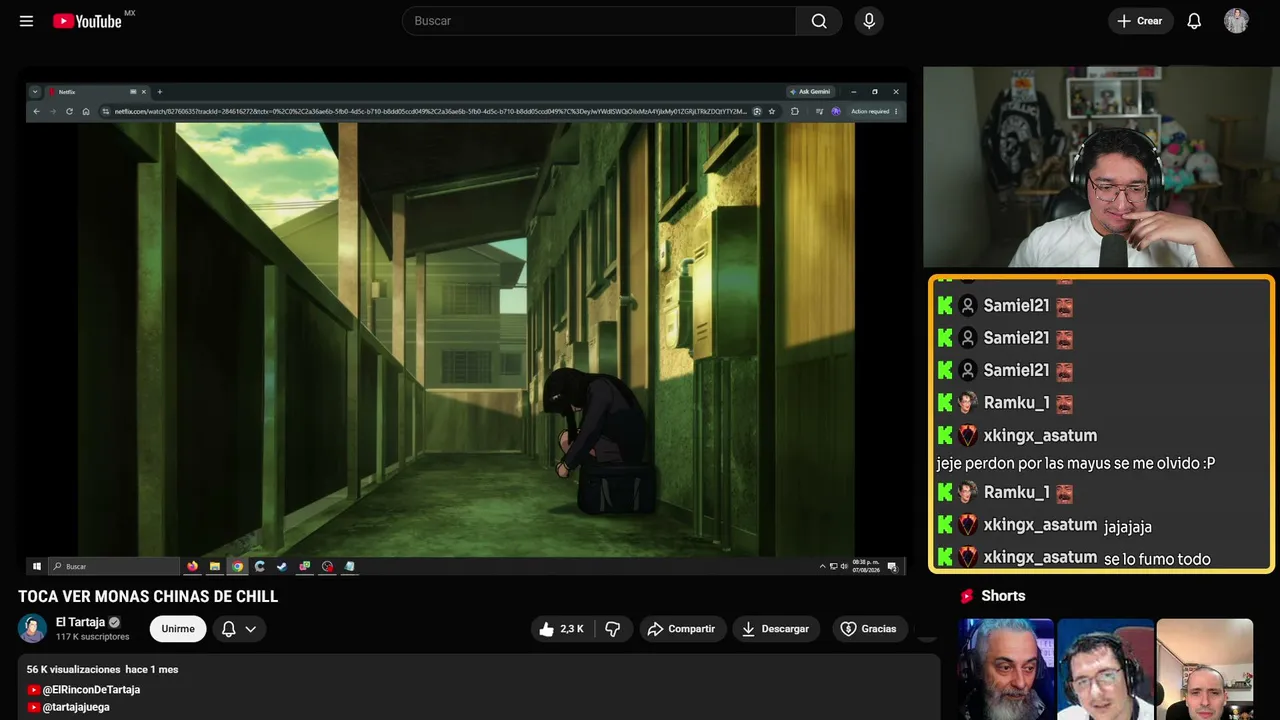
Task: Go to the YouTube home logo
Action: (87, 21)
